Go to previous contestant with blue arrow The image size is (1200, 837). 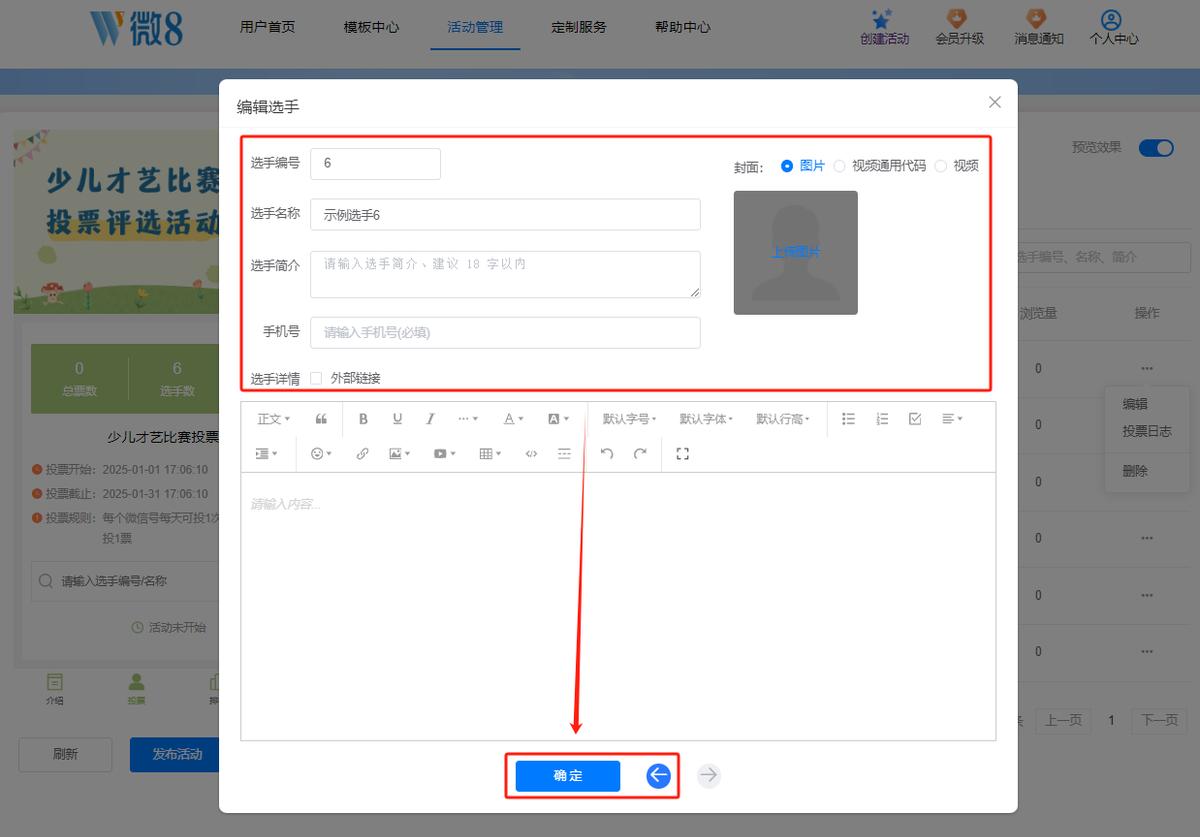[658, 775]
